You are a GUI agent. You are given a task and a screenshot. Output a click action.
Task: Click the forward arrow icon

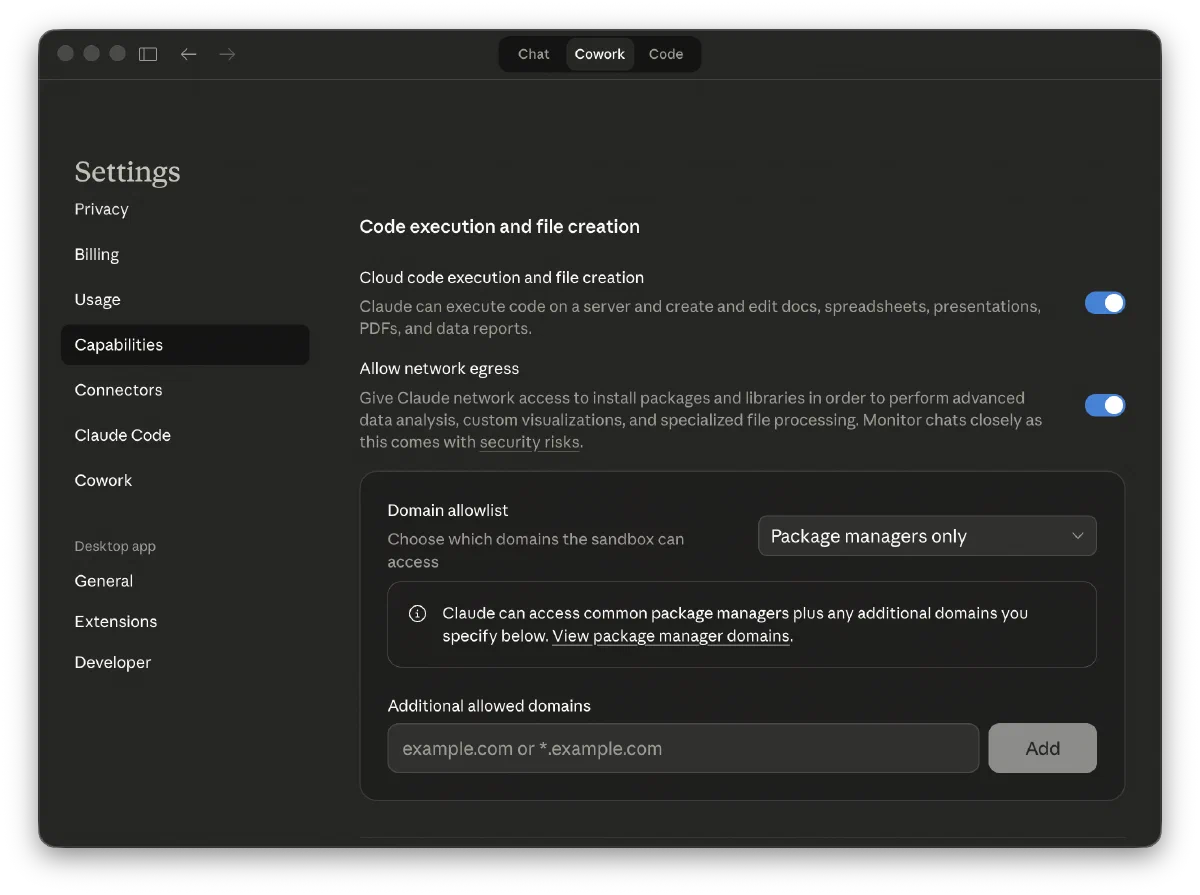click(x=227, y=54)
